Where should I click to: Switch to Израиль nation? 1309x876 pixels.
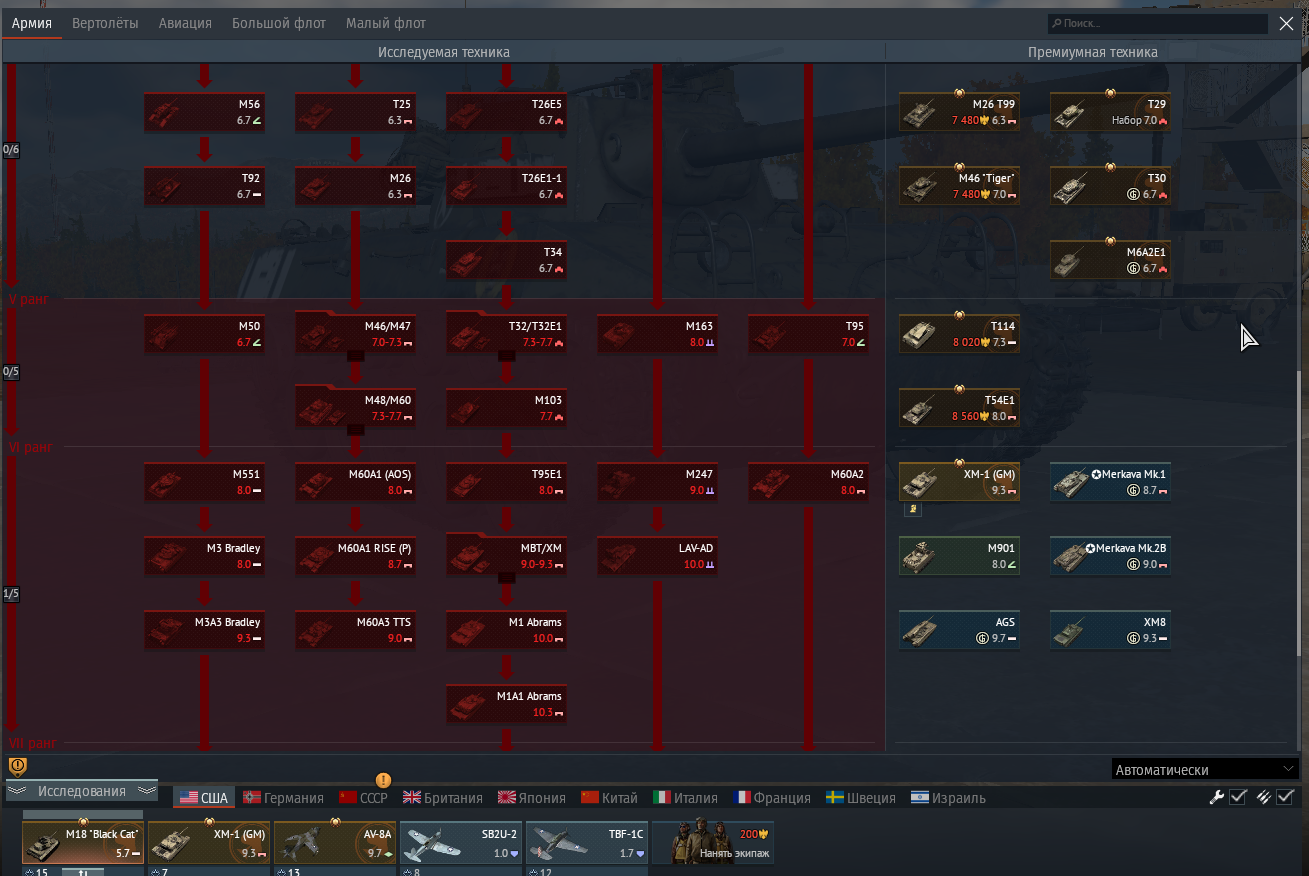click(948, 798)
